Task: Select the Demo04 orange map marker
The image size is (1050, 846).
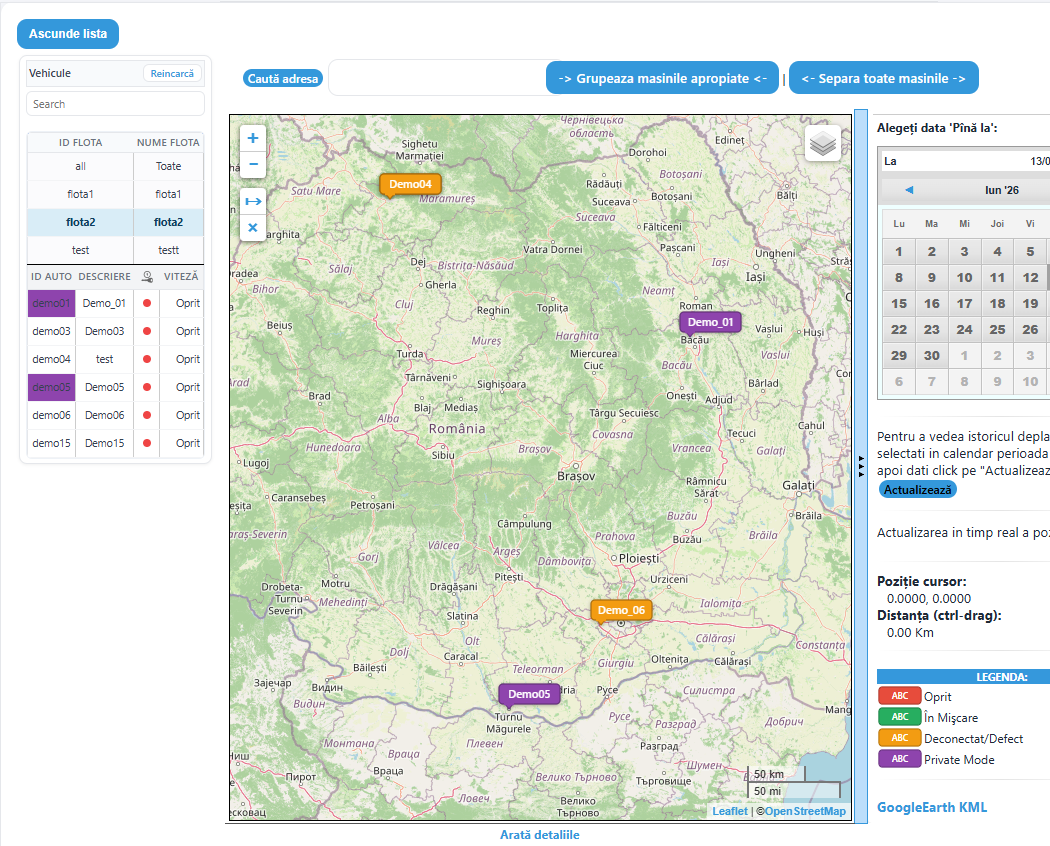Action: coord(410,184)
